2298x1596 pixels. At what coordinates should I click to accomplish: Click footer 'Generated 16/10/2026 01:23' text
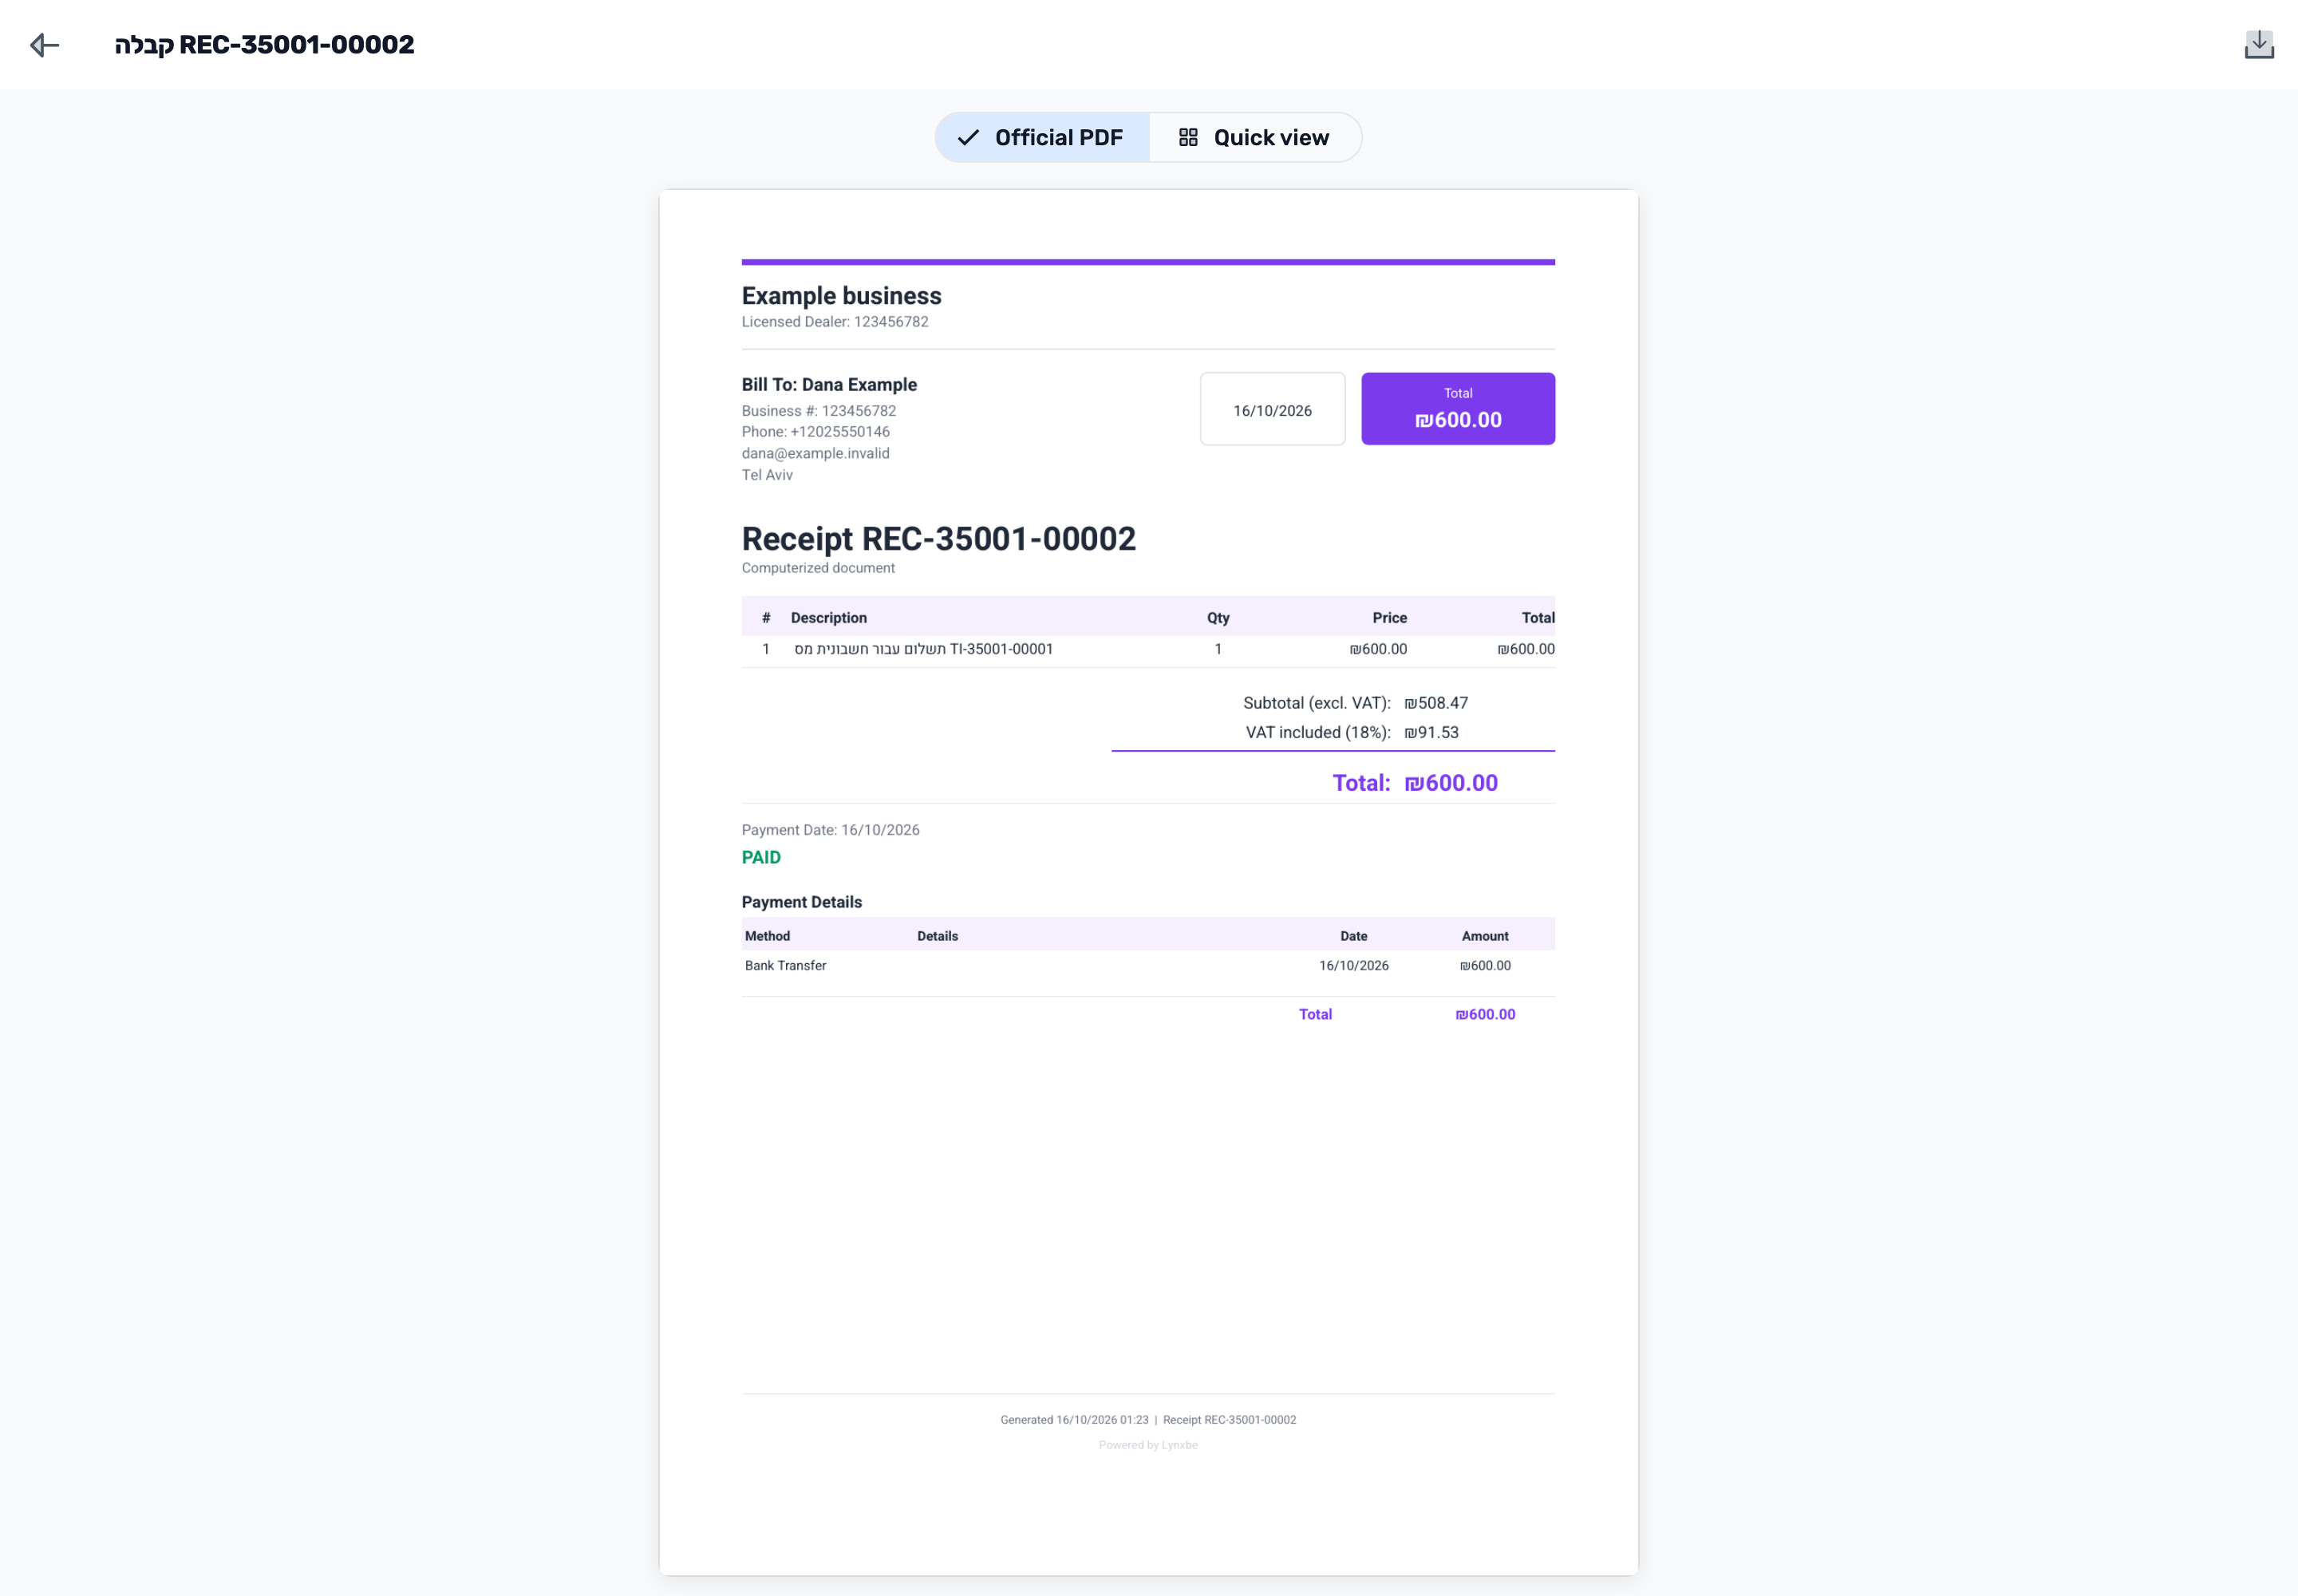[1074, 1420]
